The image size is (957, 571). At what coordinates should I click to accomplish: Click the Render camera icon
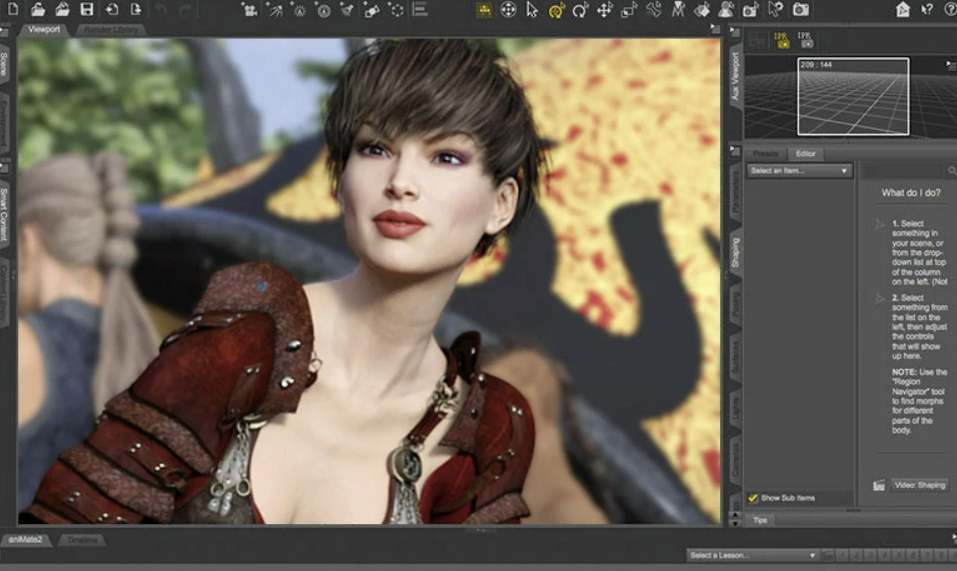coord(801,10)
